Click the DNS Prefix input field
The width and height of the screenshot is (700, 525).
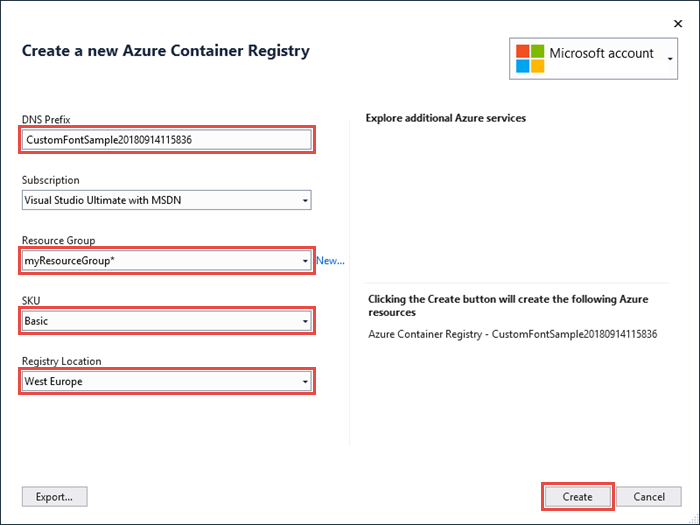pos(167,140)
